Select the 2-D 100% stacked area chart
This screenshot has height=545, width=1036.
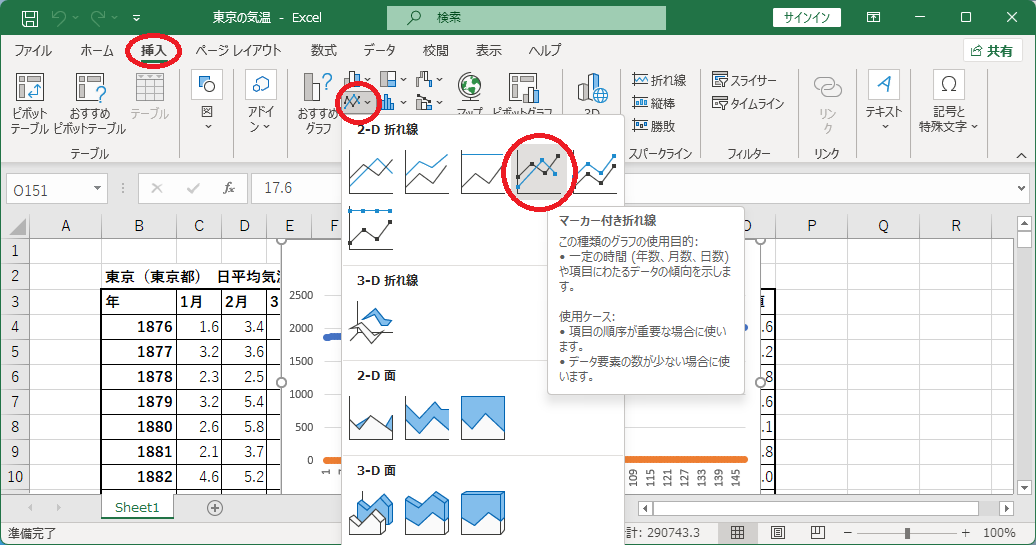click(482, 418)
